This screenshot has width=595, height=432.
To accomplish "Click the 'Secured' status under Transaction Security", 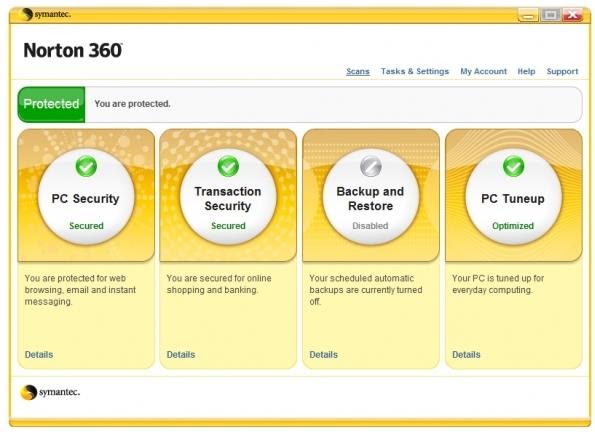I will (228, 226).
